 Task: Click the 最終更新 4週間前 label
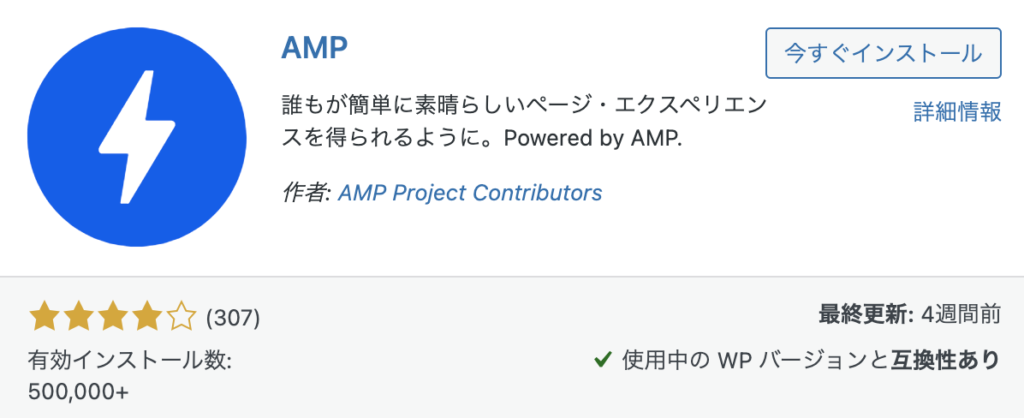910,315
